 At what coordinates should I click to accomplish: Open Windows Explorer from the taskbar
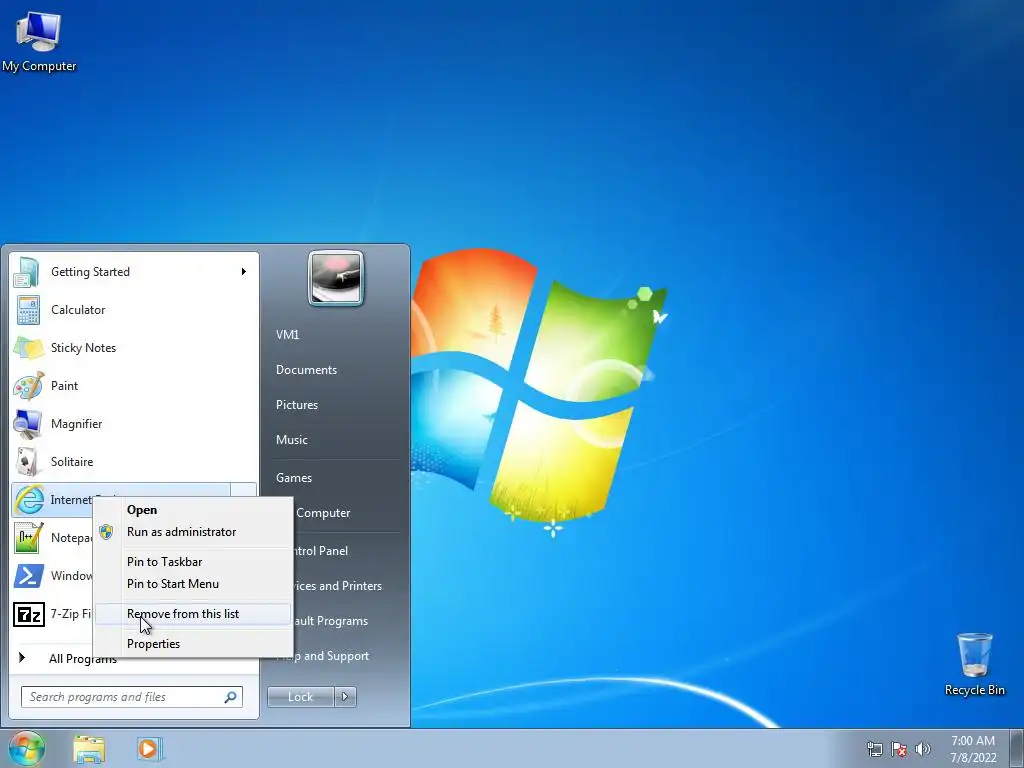pos(89,749)
